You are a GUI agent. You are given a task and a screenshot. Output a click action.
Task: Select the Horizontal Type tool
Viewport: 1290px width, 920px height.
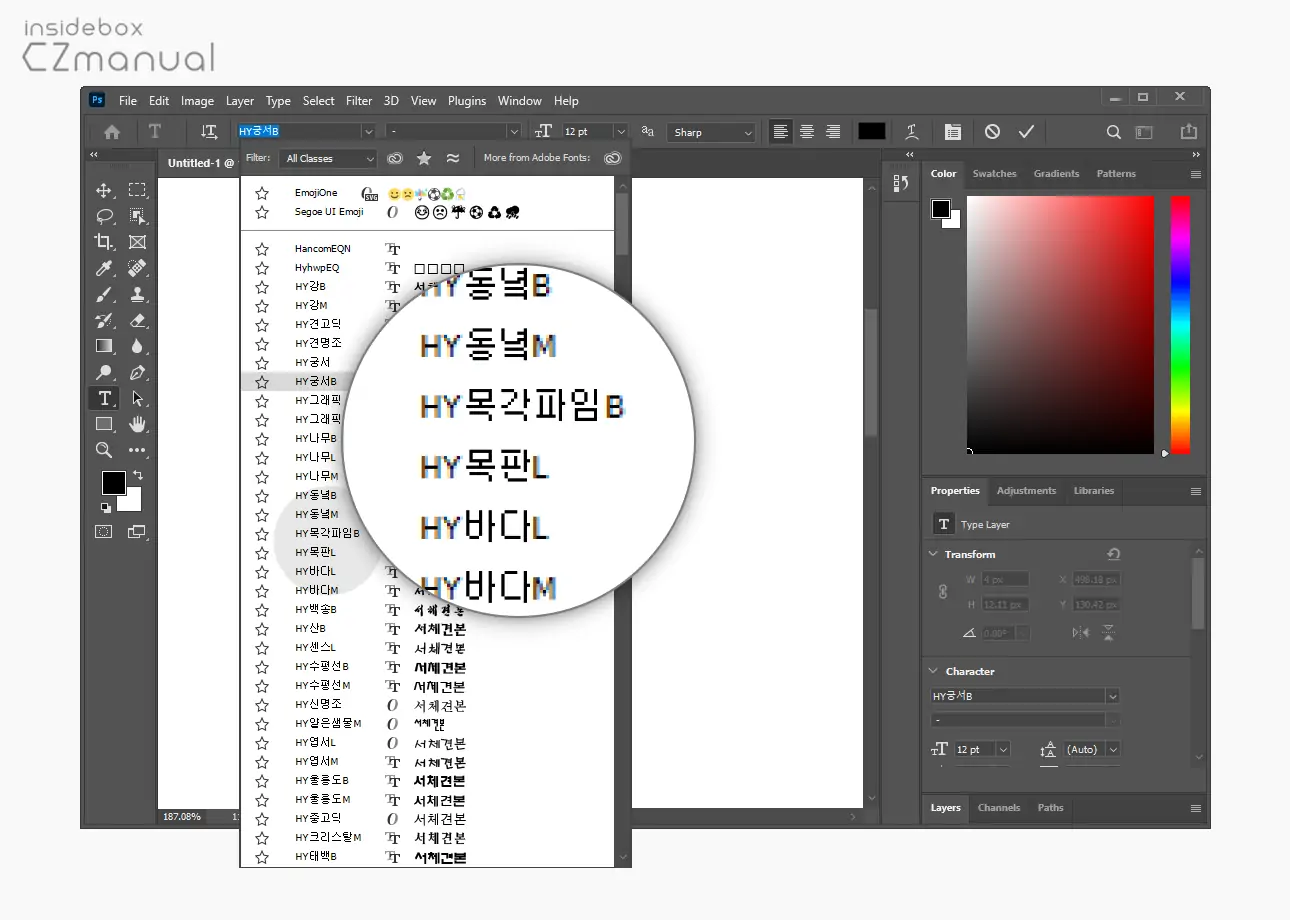coord(104,398)
